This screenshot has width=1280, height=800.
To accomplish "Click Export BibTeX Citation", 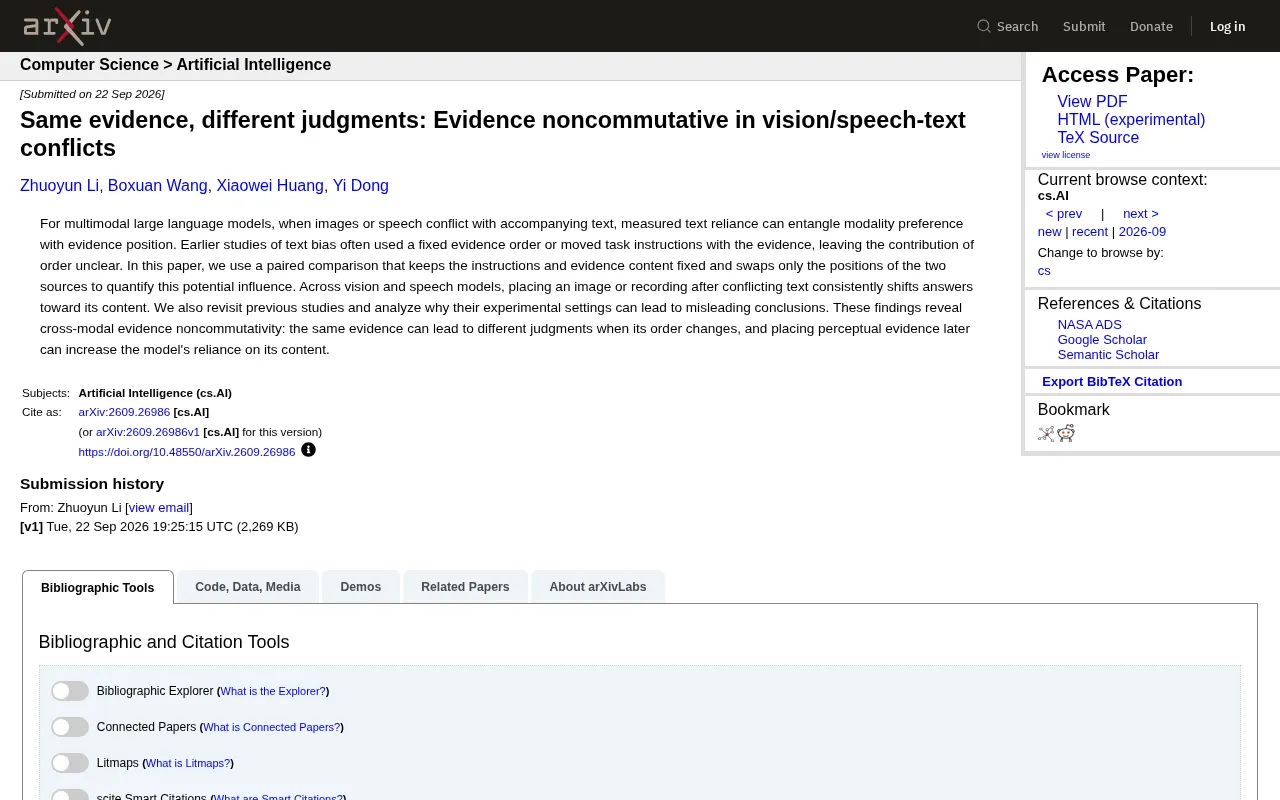I will pos(1112,382).
